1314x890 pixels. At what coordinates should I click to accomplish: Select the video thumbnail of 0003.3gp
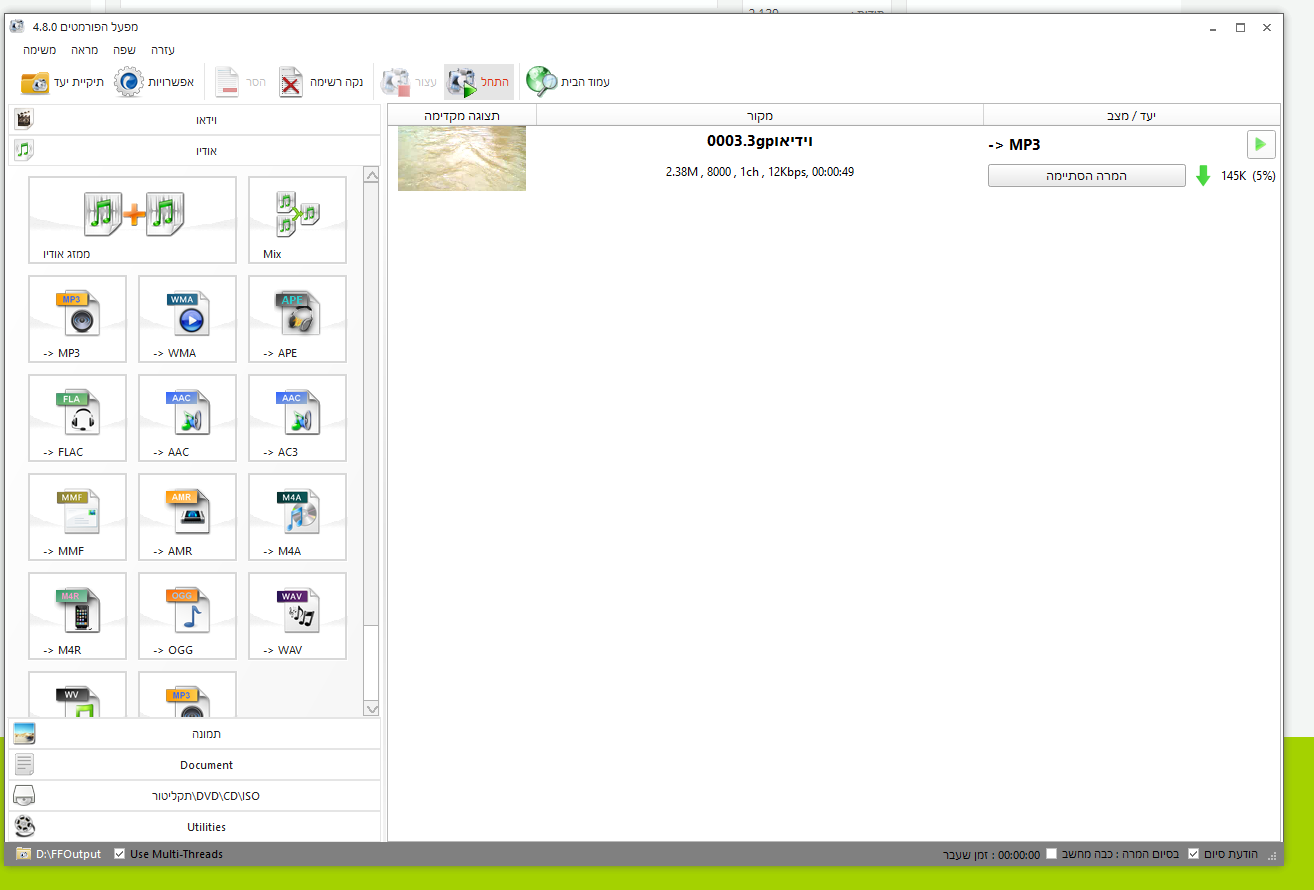[x=462, y=158]
